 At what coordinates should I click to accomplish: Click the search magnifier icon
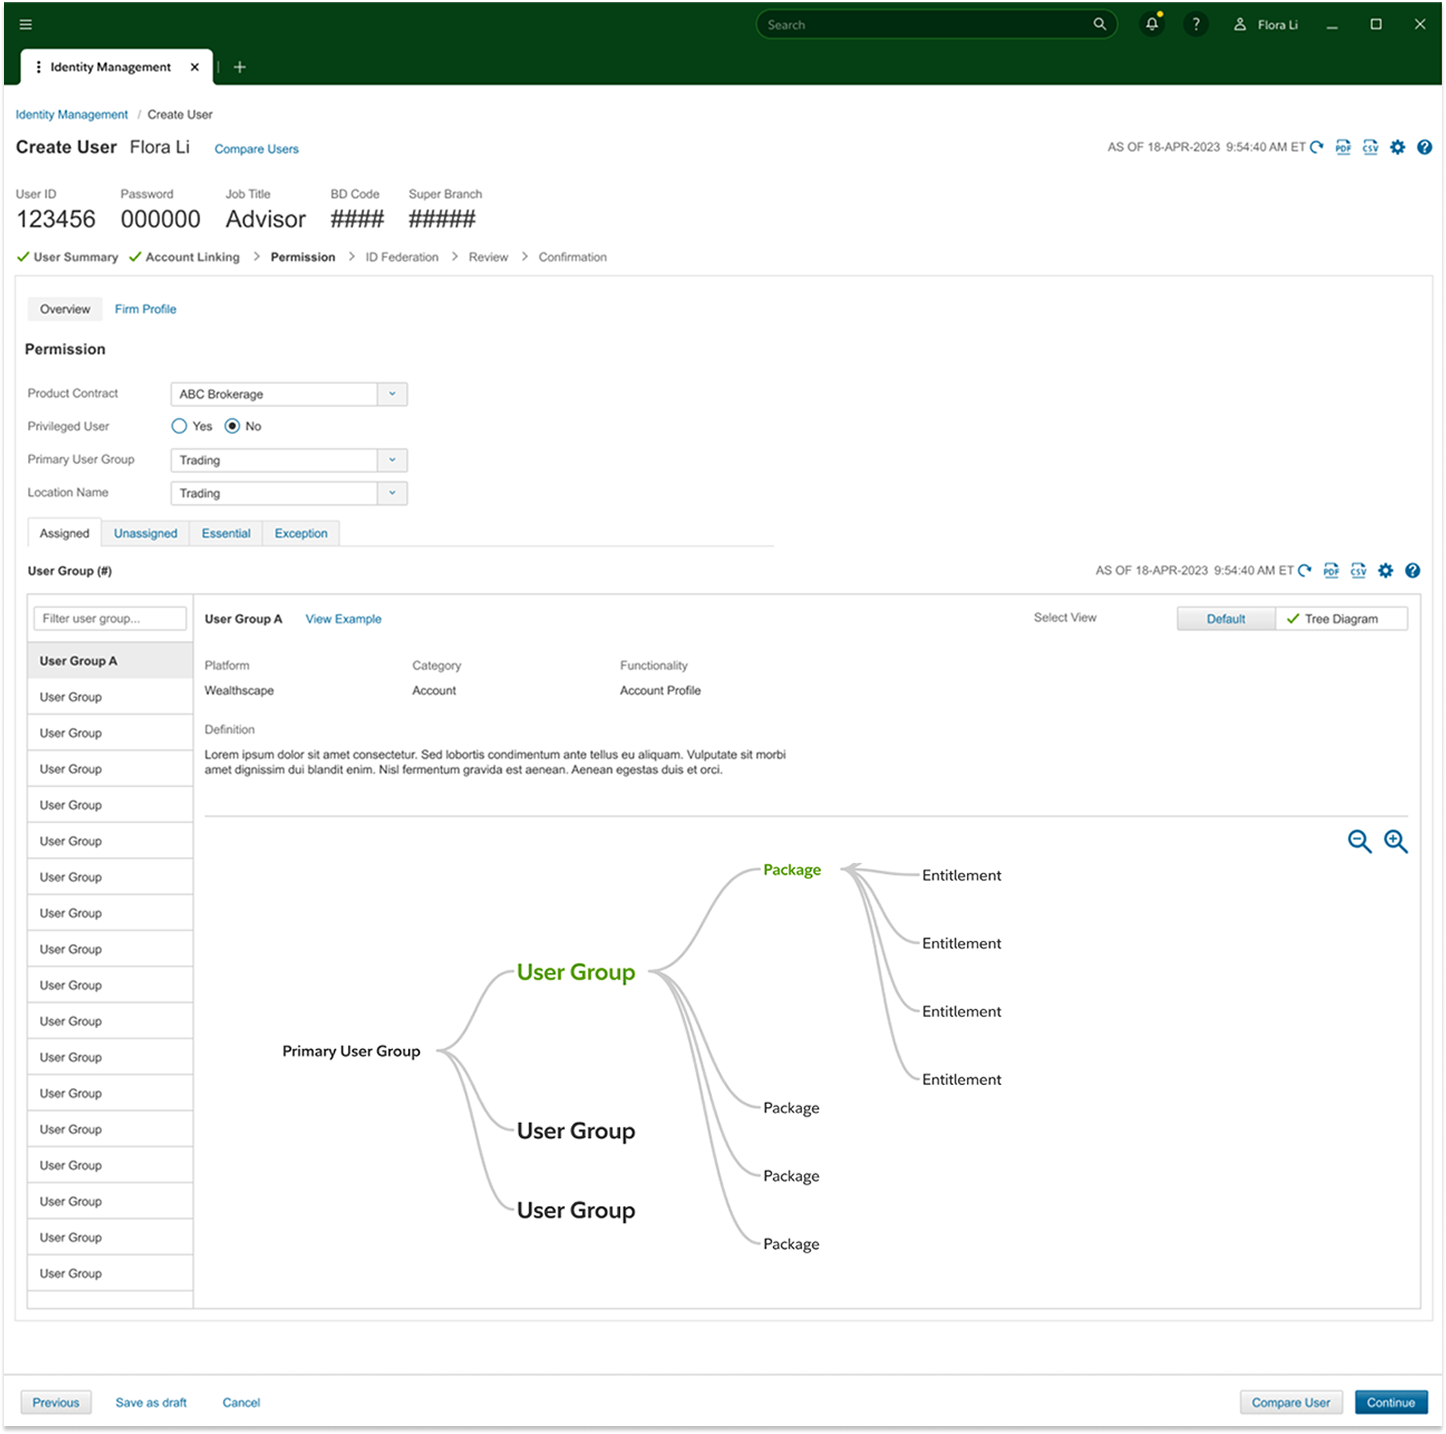point(1100,24)
